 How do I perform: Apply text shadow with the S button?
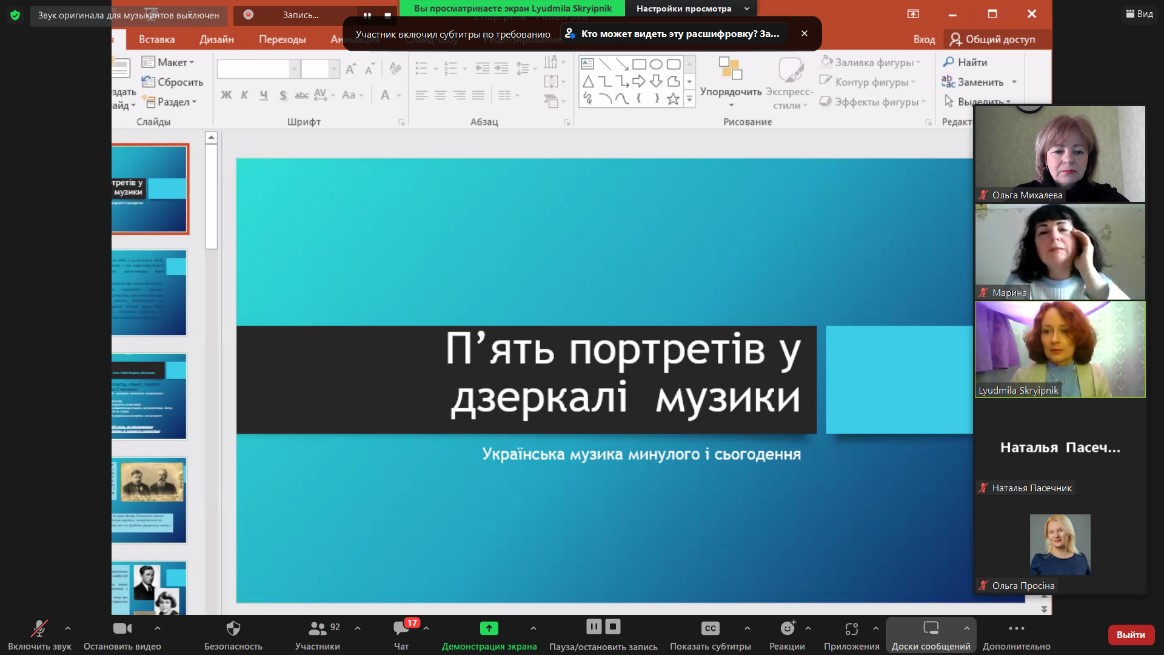coord(283,95)
